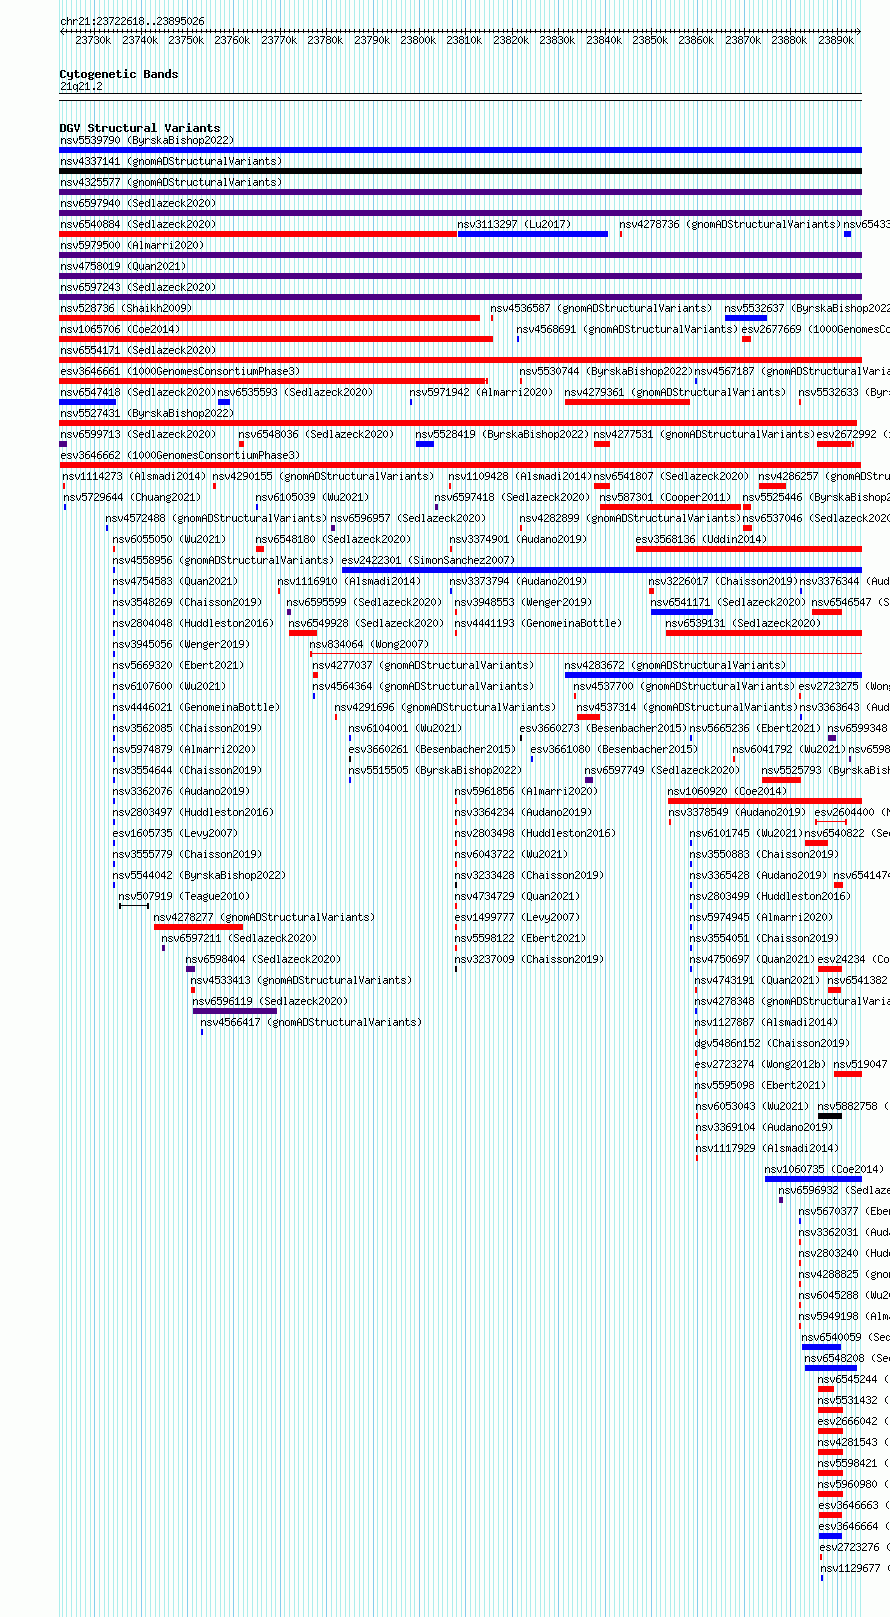Open the nsv4758019 (Quan2021) variant
The image size is (890, 1617).
pyautogui.click(x=122, y=266)
